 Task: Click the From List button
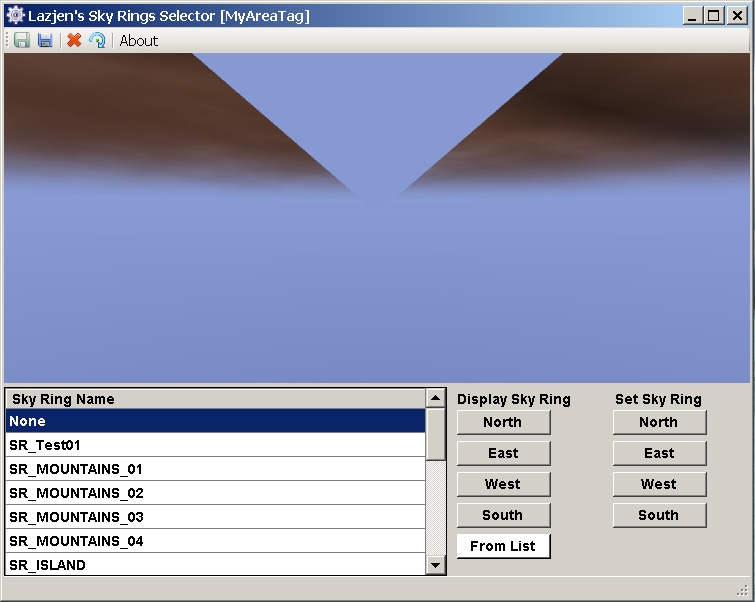[503, 546]
